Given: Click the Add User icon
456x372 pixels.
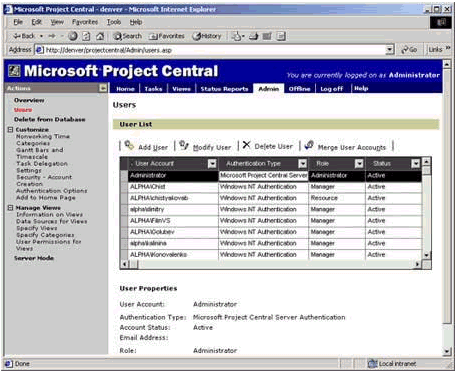Looking at the screenshot, I should pos(129,145).
